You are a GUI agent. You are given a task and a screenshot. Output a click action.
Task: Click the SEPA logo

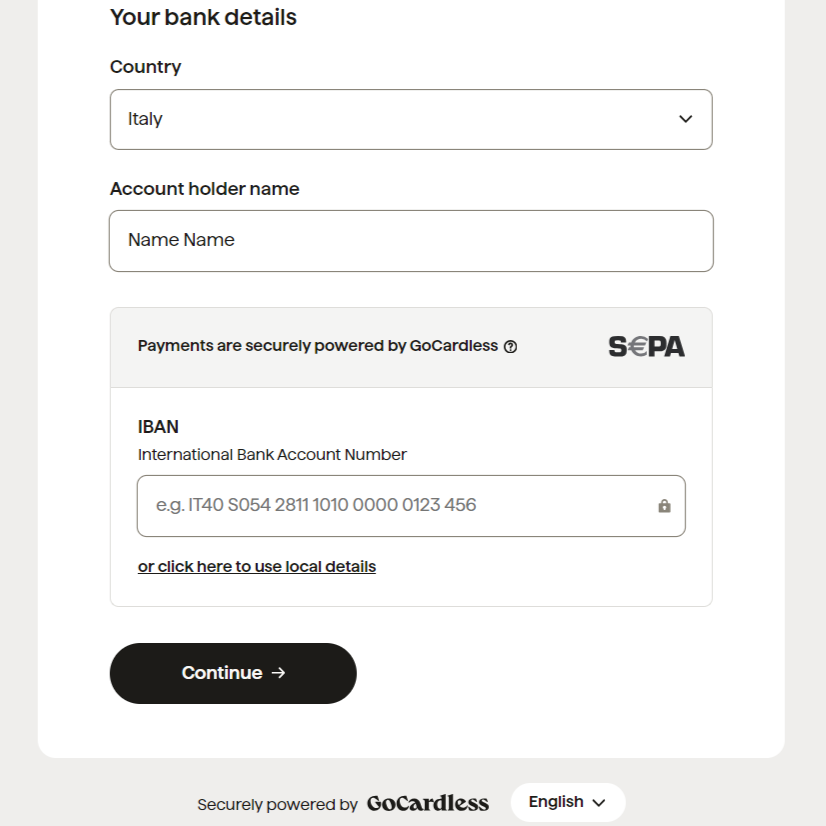(646, 347)
